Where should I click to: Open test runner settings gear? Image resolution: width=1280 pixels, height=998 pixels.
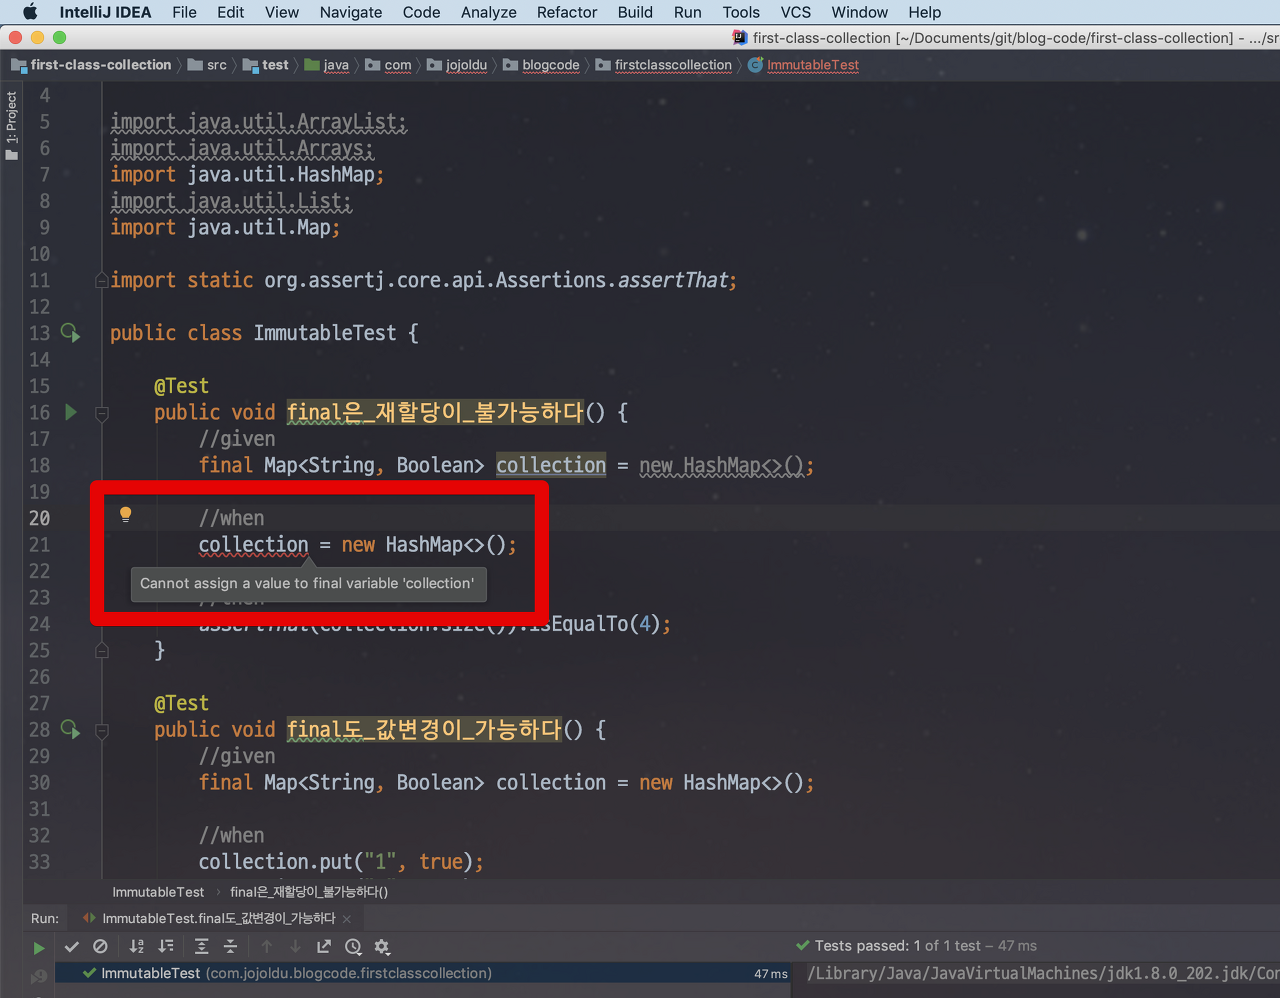point(382,947)
